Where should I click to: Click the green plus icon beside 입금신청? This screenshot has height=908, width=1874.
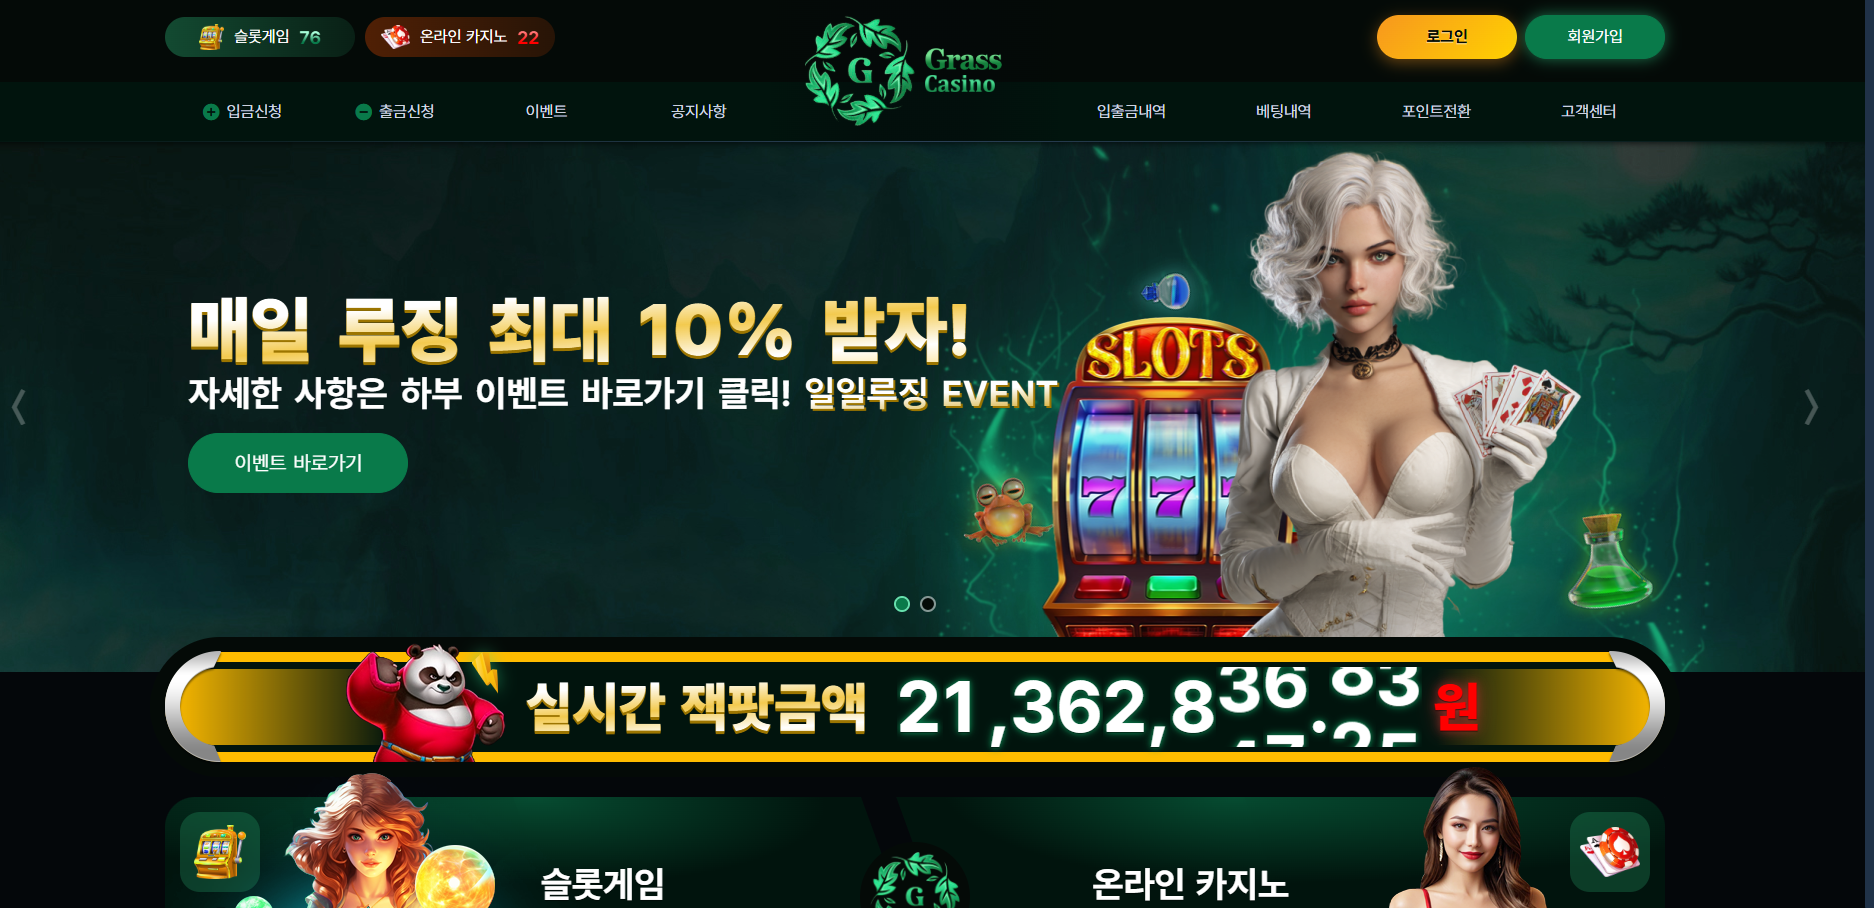click(x=211, y=112)
